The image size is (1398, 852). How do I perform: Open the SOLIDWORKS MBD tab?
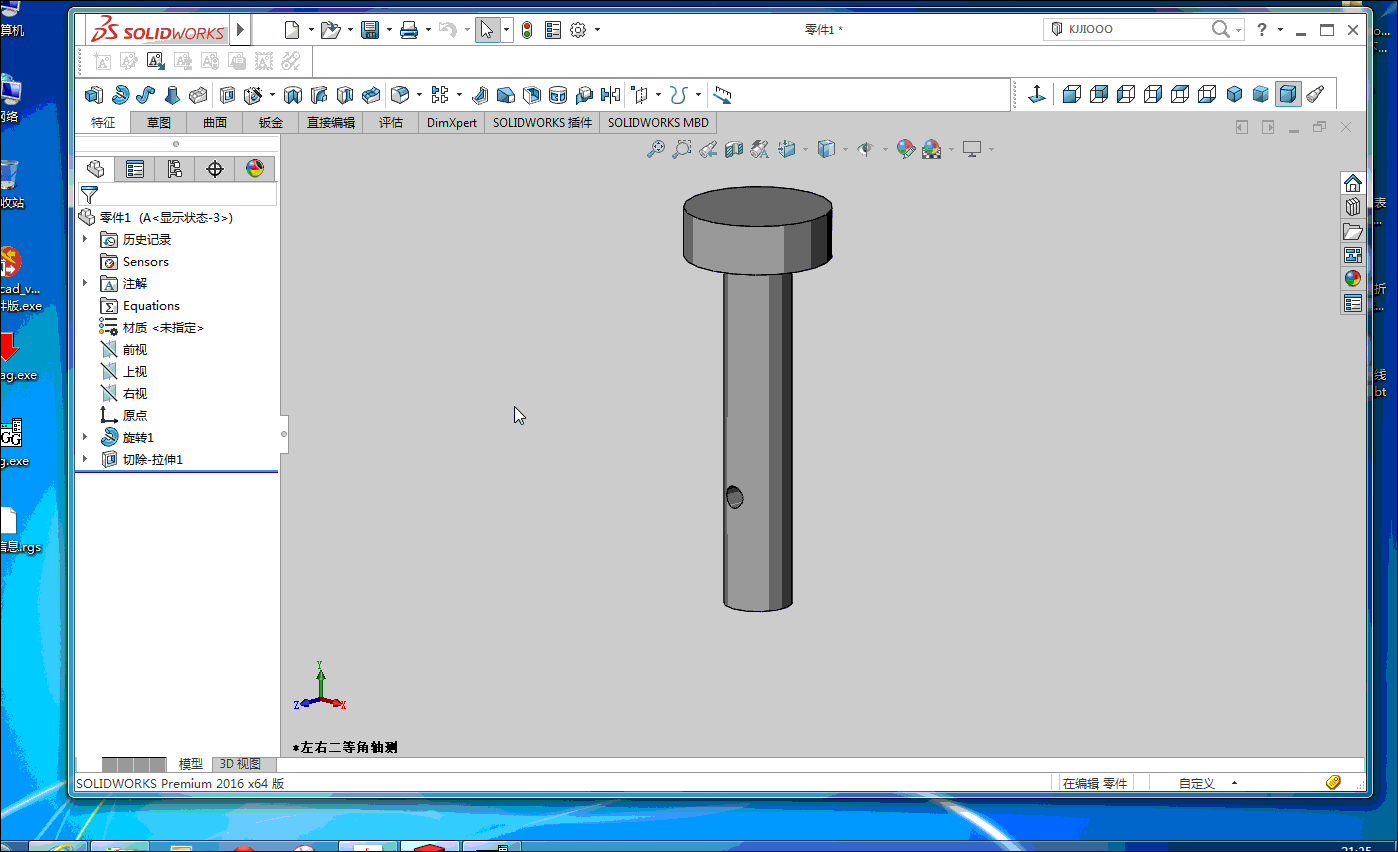point(658,123)
